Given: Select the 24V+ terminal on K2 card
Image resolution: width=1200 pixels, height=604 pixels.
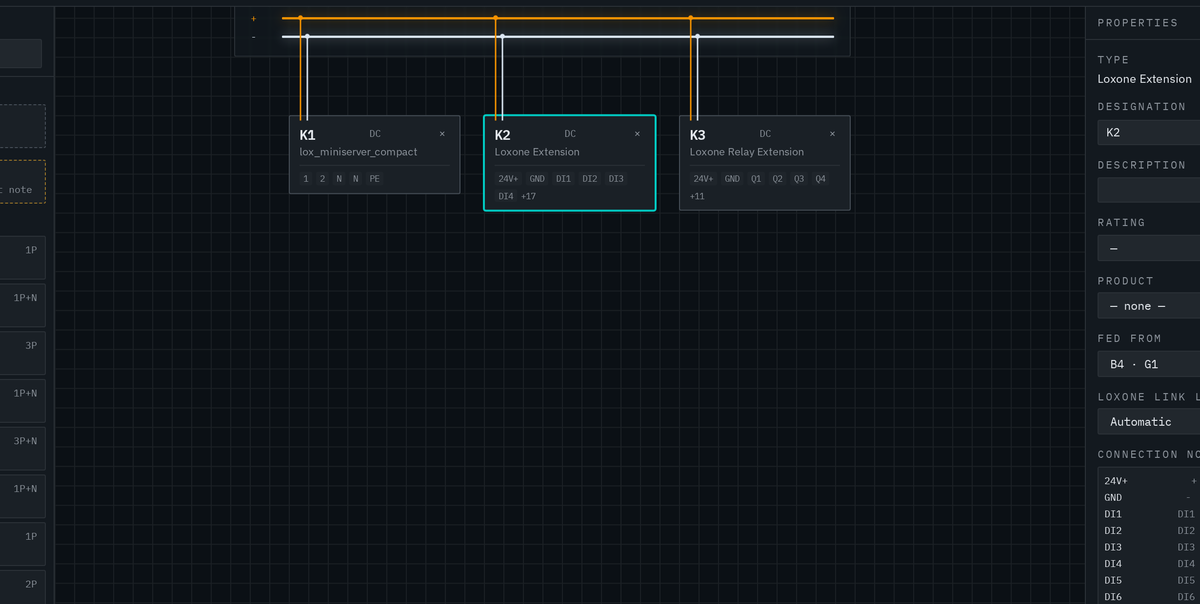Looking at the screenshot, I should coord(509,179).
